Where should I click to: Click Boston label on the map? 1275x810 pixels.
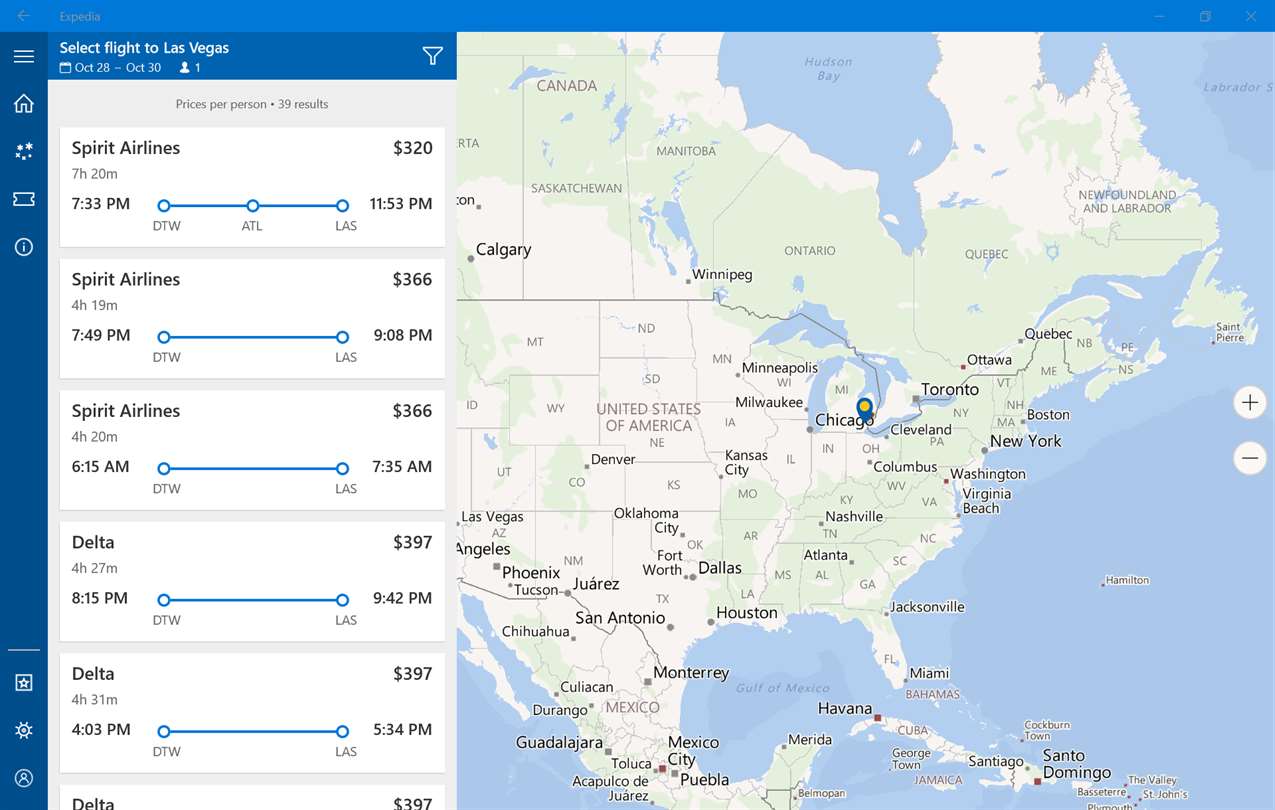click(1048, 414)
